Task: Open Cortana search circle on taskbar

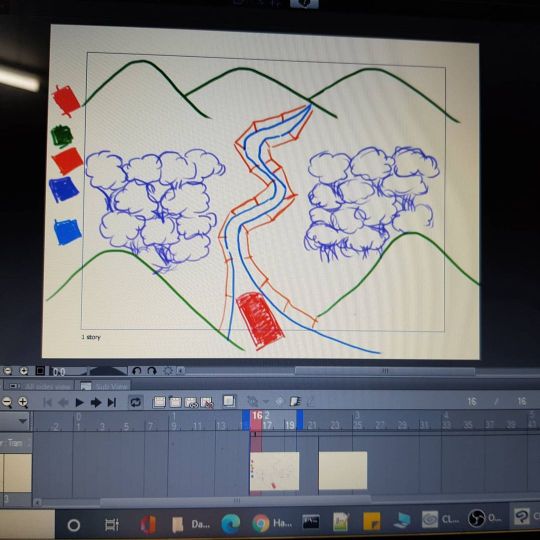Action: pyautogui.click(x=74, y=525)
